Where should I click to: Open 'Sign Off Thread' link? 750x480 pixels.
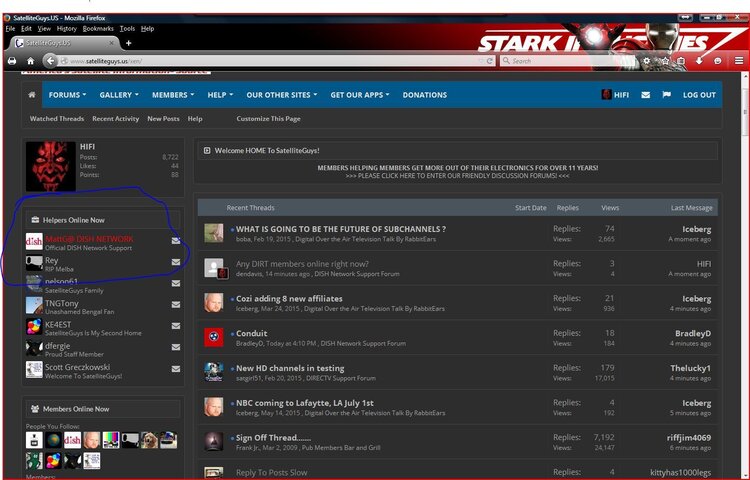coord(273,437)
